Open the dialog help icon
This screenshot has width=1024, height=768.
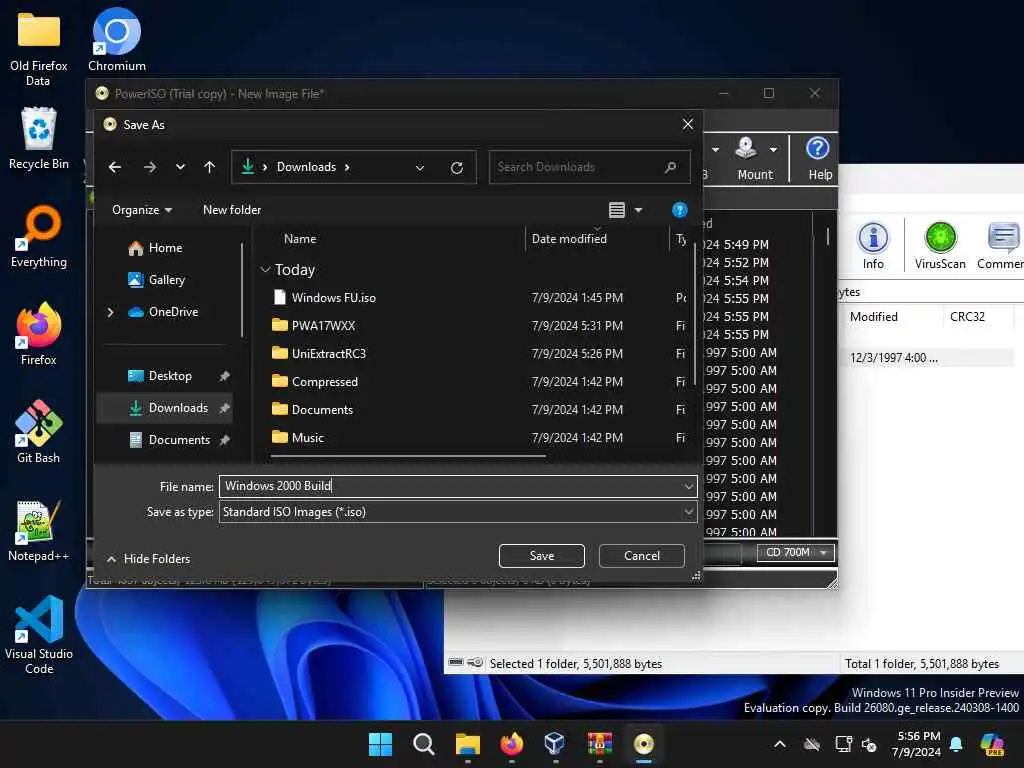(680, 210)
